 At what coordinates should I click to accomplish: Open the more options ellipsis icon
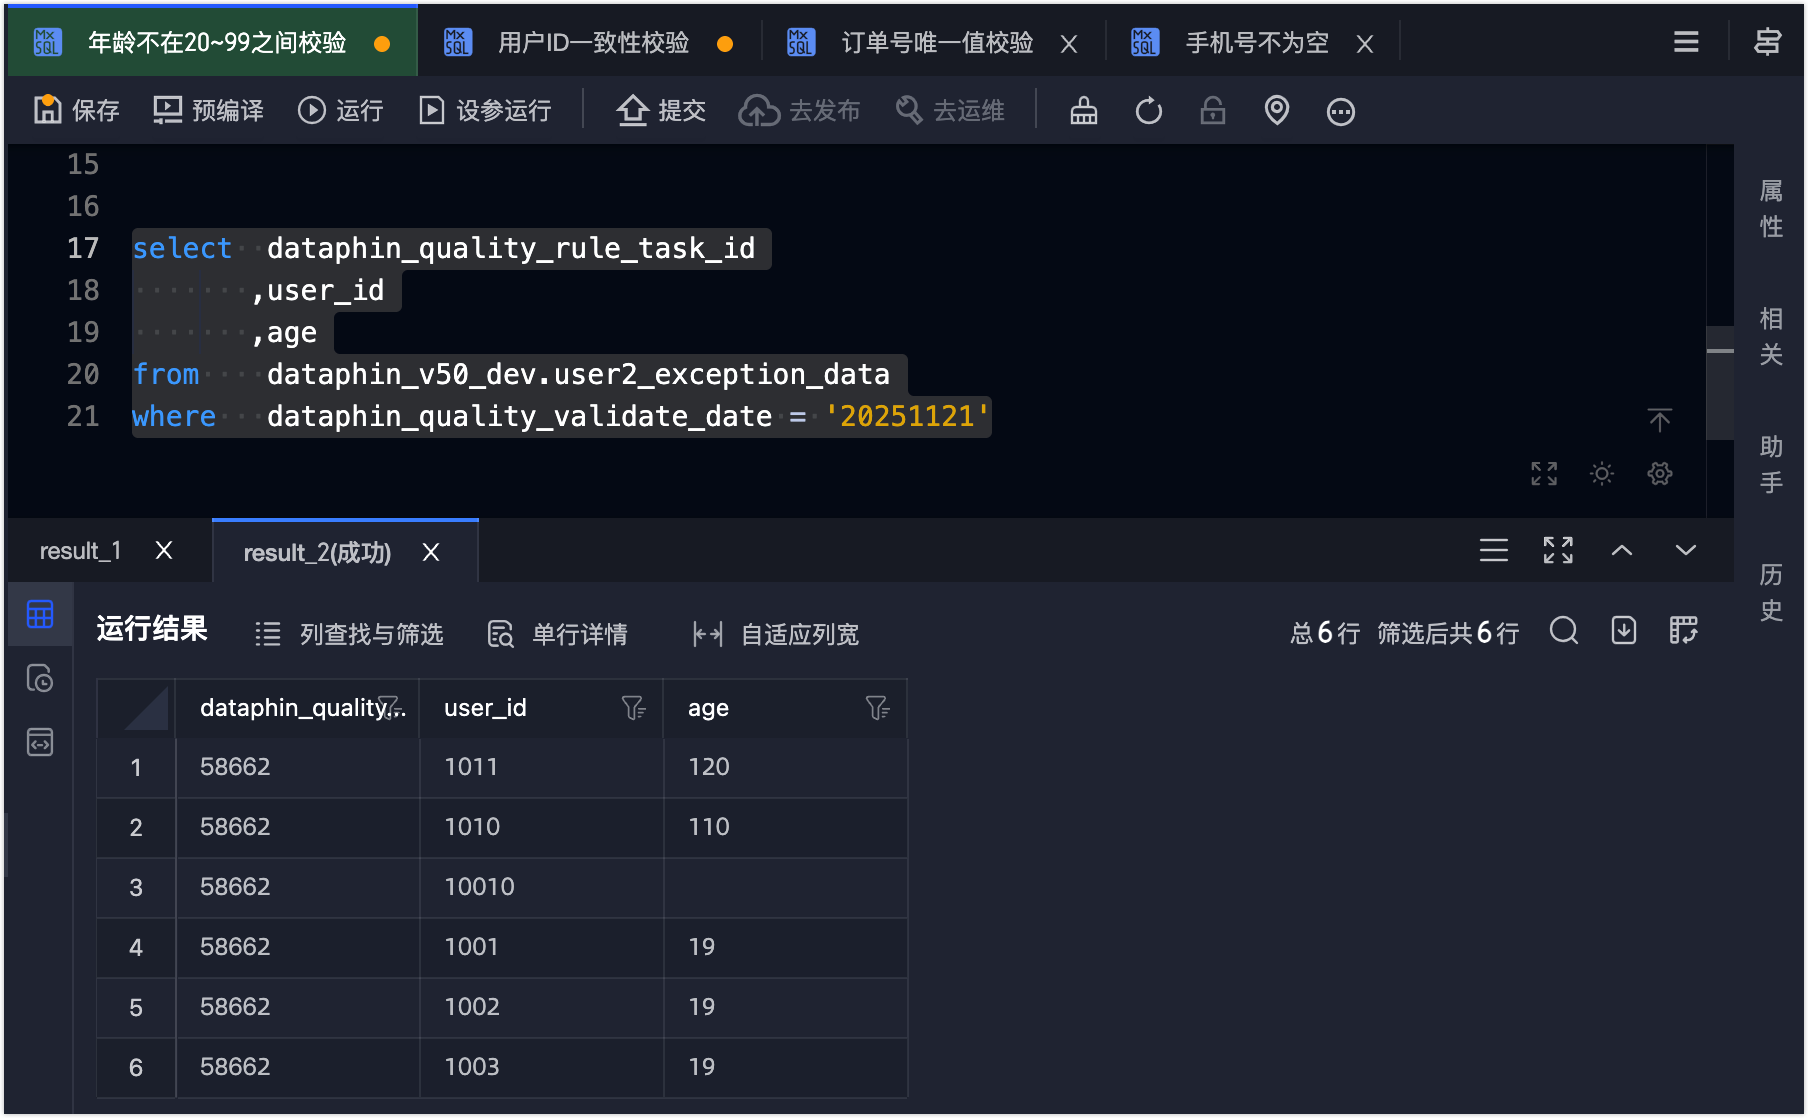coord(1341,111)
